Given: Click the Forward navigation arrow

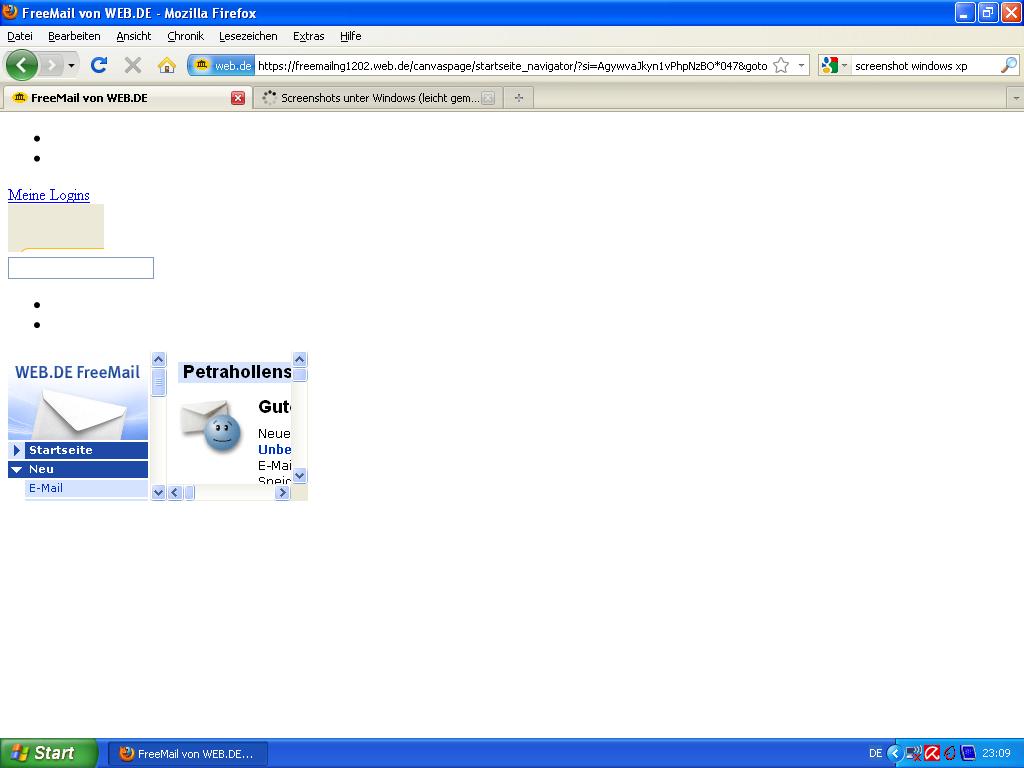Looking at the screenshot, I should (x=52, y=65).
